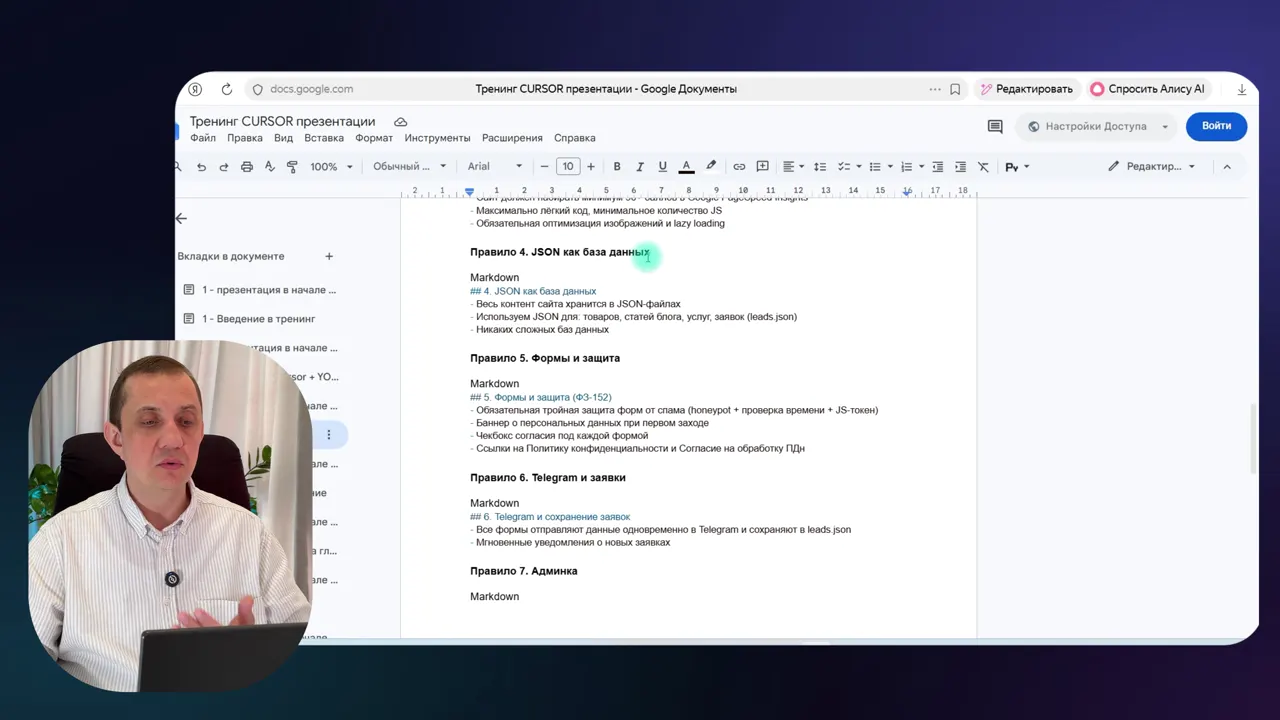1280x720 pixels.
Task: Toggle italic formatting
Action: 640,167
